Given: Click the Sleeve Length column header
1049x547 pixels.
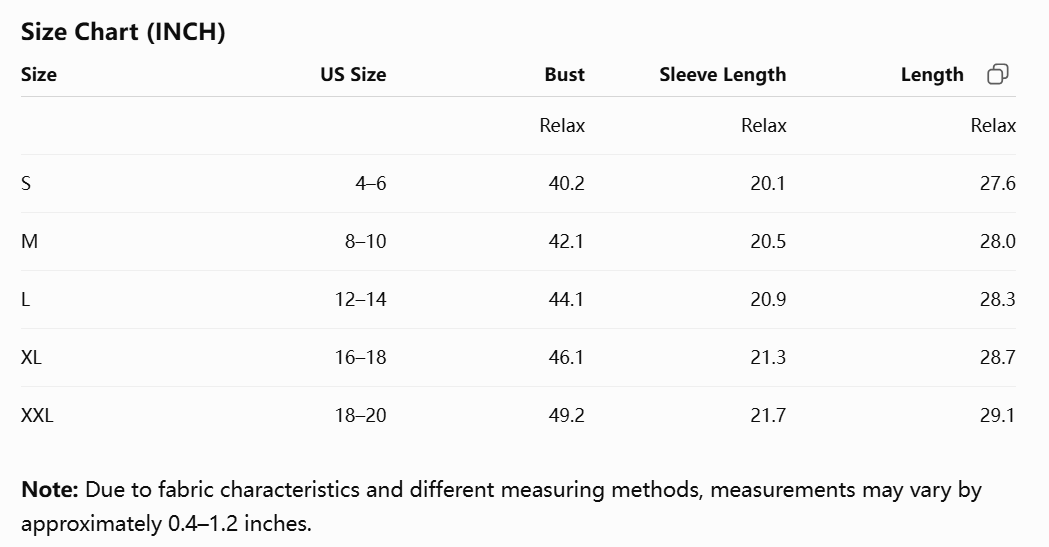Looking at the screenshot, I should (x=723, y=74).
